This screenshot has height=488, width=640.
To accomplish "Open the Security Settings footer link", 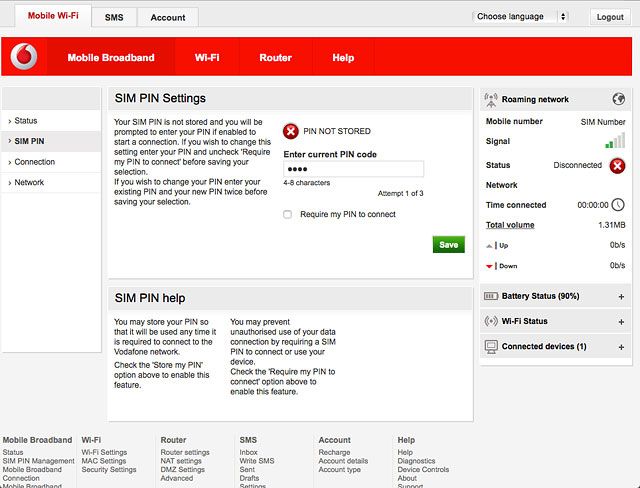I will [109, 469].
